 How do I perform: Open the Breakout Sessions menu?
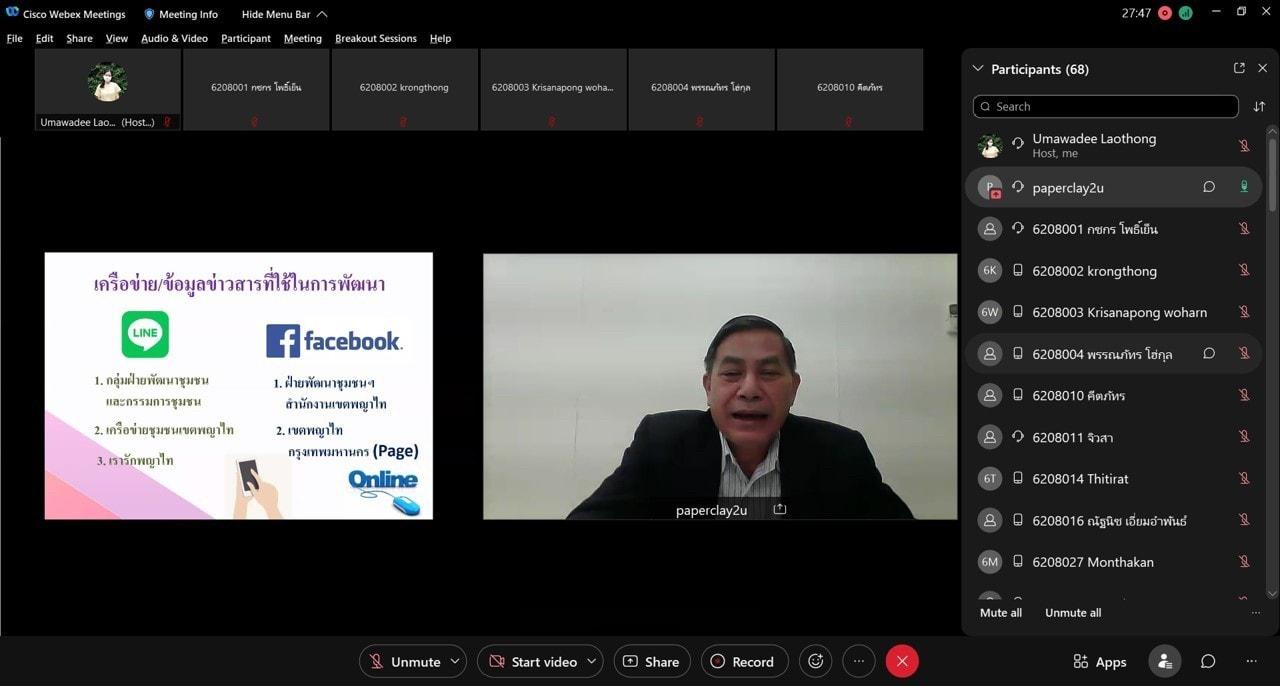(376, 38)
